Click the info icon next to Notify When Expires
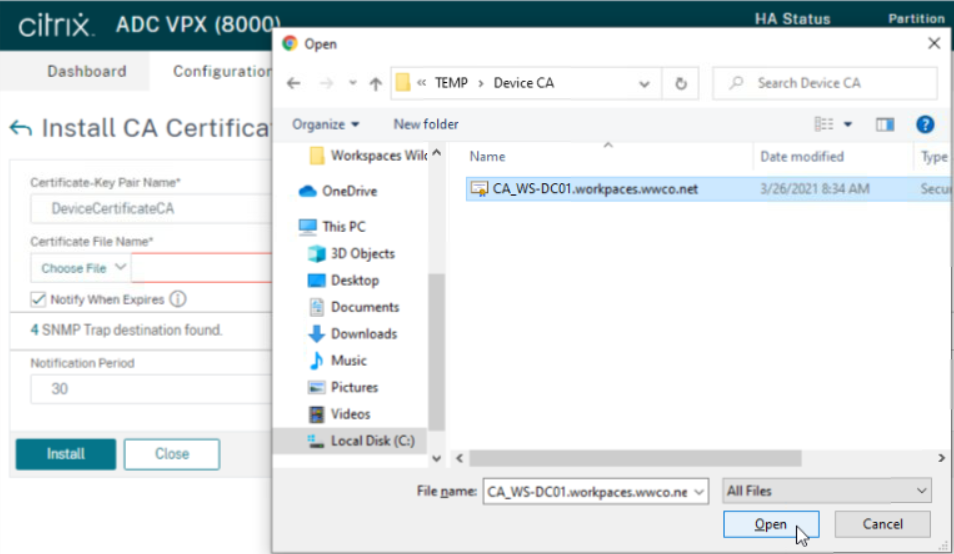This screenshot has height=554, width=954. point(178,299)
